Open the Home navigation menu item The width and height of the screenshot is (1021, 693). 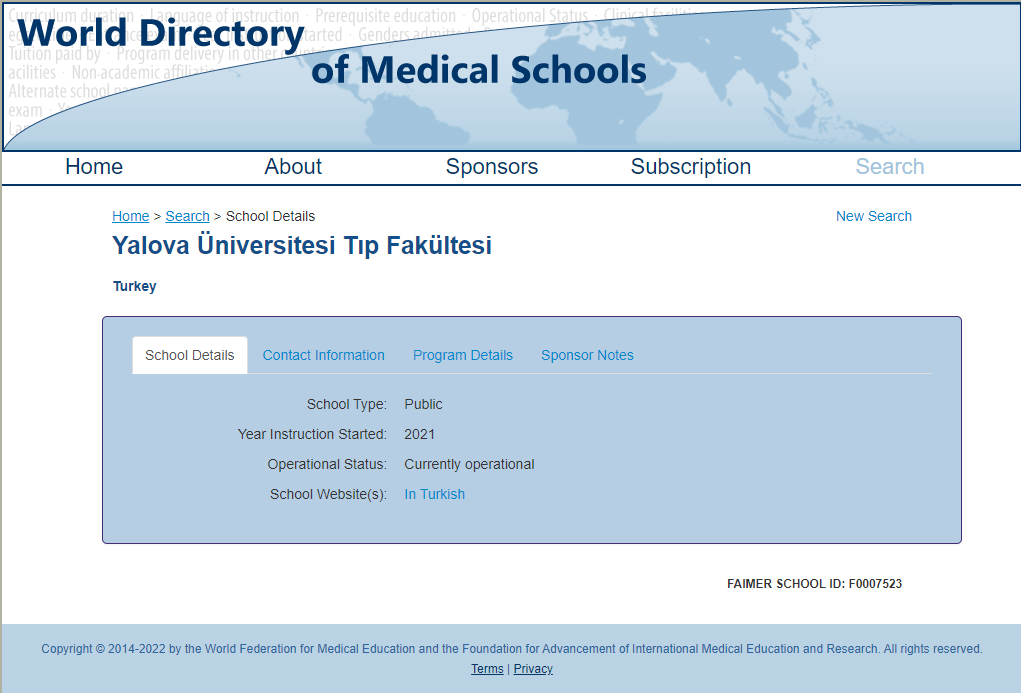(94, 167)
